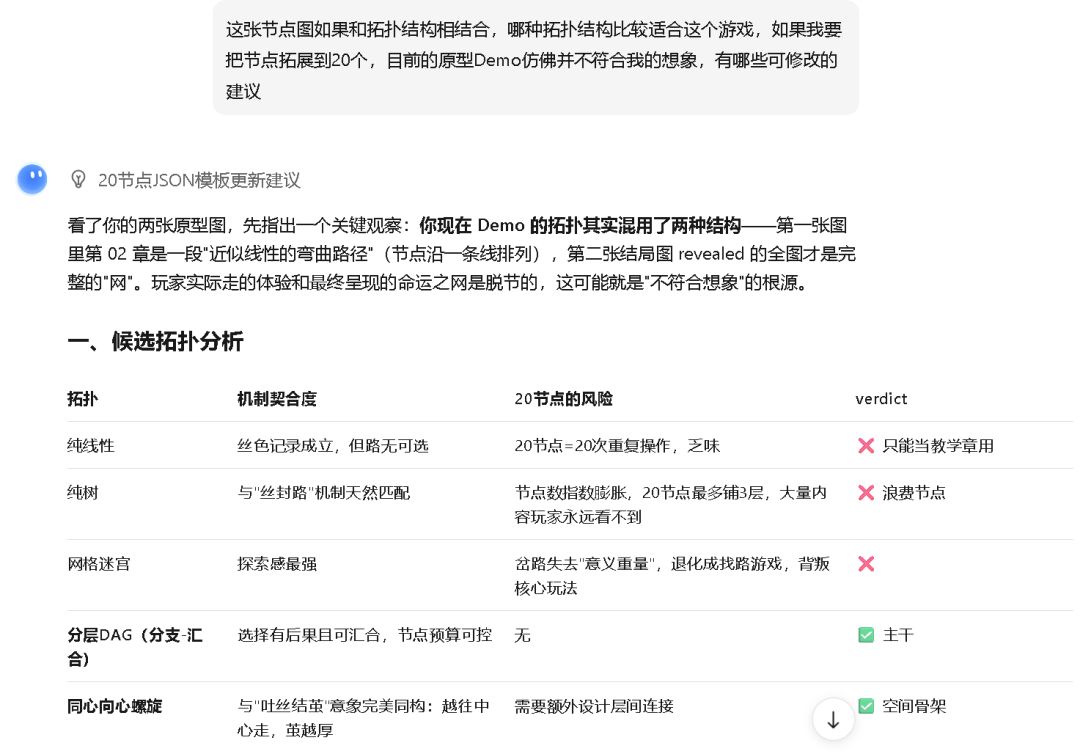Image resolution: width=1080 pixels, height=754 pixels.
Task: Click the verdict column header
Action: point(881,399)
